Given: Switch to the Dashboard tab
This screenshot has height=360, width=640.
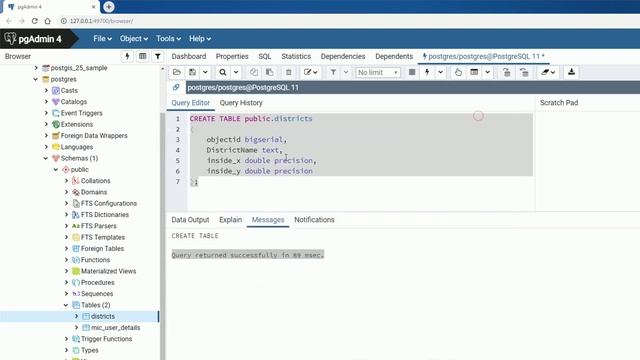Looking at the screenshot, I should 189,56.
